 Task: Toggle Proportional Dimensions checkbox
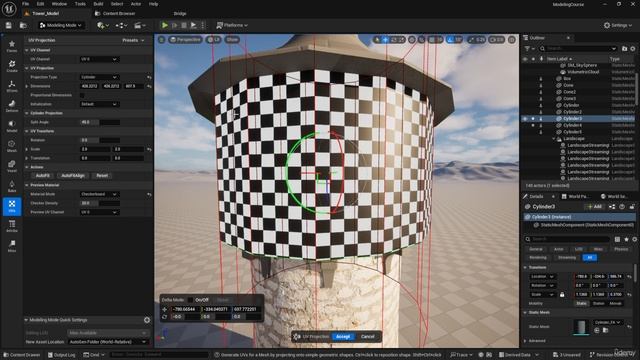pos(82,95)
